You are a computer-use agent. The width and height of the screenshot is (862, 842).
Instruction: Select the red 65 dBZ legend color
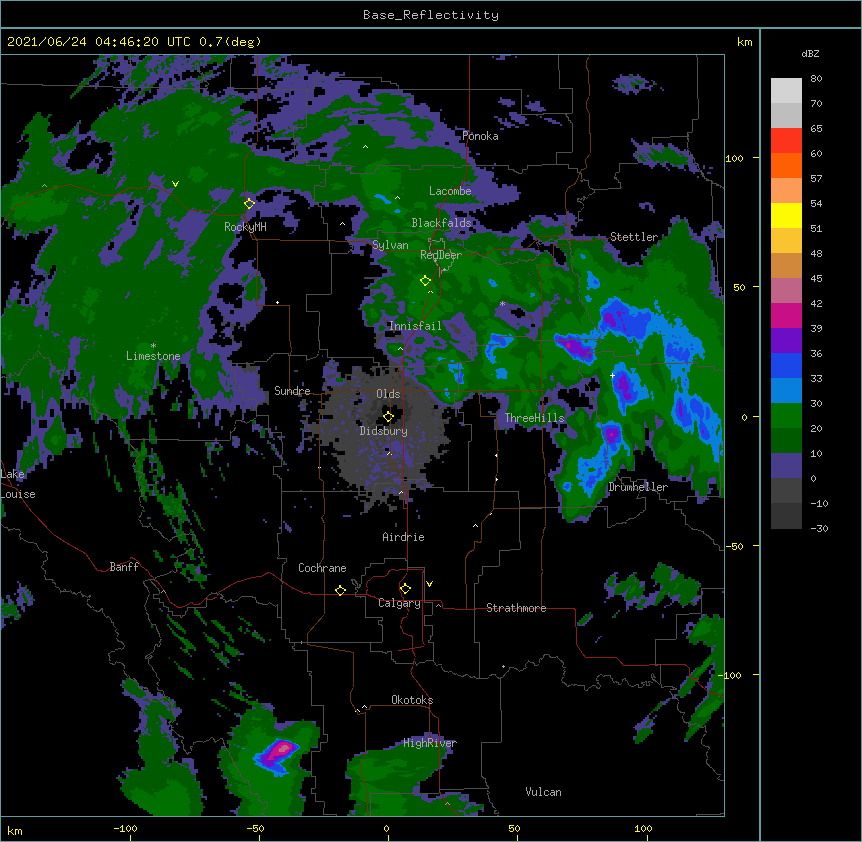click(786, 140)
